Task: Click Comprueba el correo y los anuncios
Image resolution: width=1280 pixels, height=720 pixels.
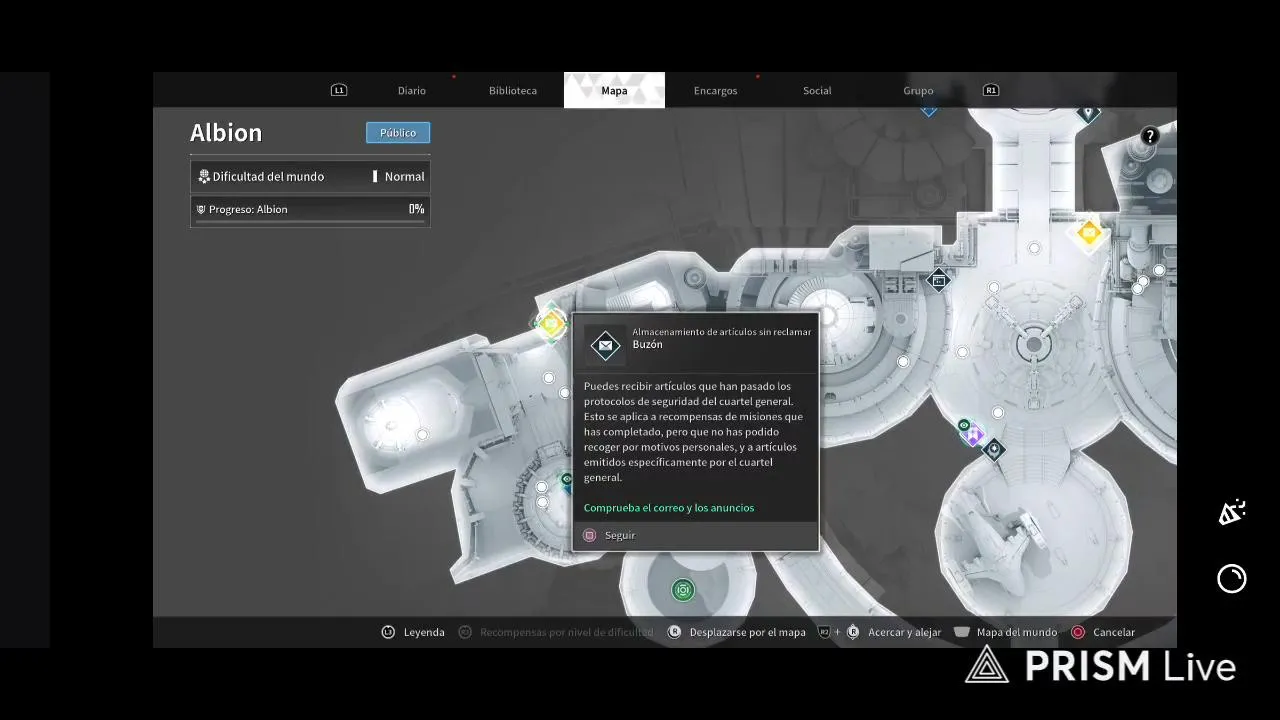Action: tap(669, 508)
